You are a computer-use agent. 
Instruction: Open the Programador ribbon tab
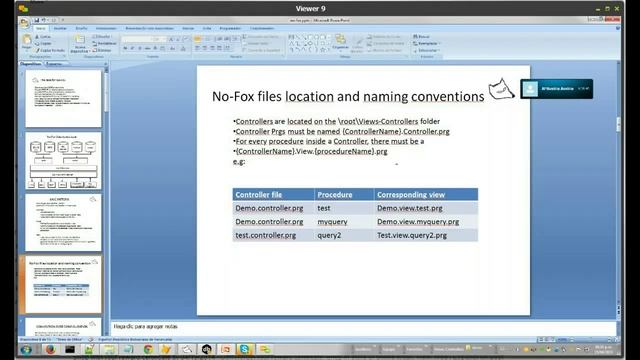230,29
